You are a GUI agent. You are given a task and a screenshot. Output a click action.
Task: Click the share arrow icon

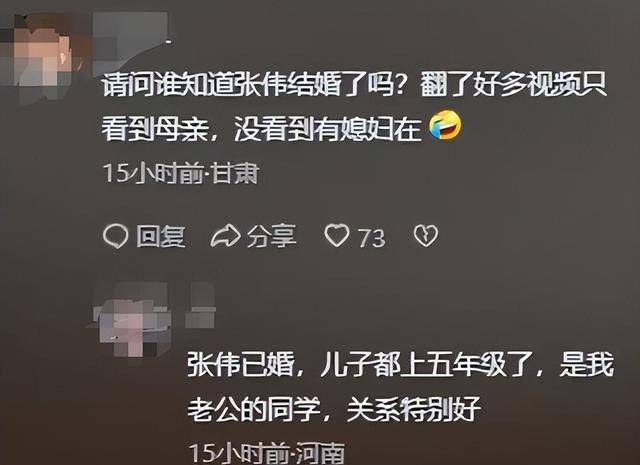tap(225, 236)
